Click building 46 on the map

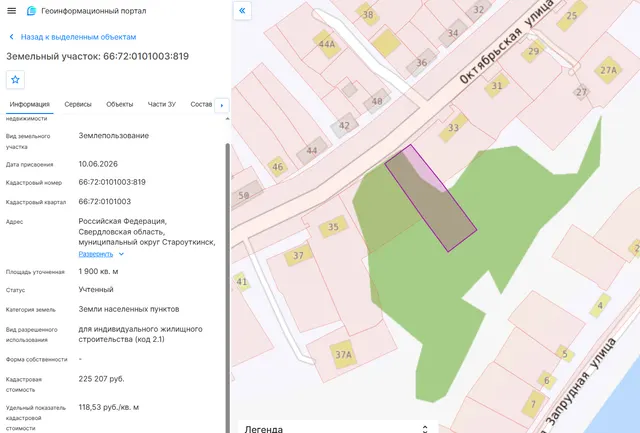click(x=278, y=167)
